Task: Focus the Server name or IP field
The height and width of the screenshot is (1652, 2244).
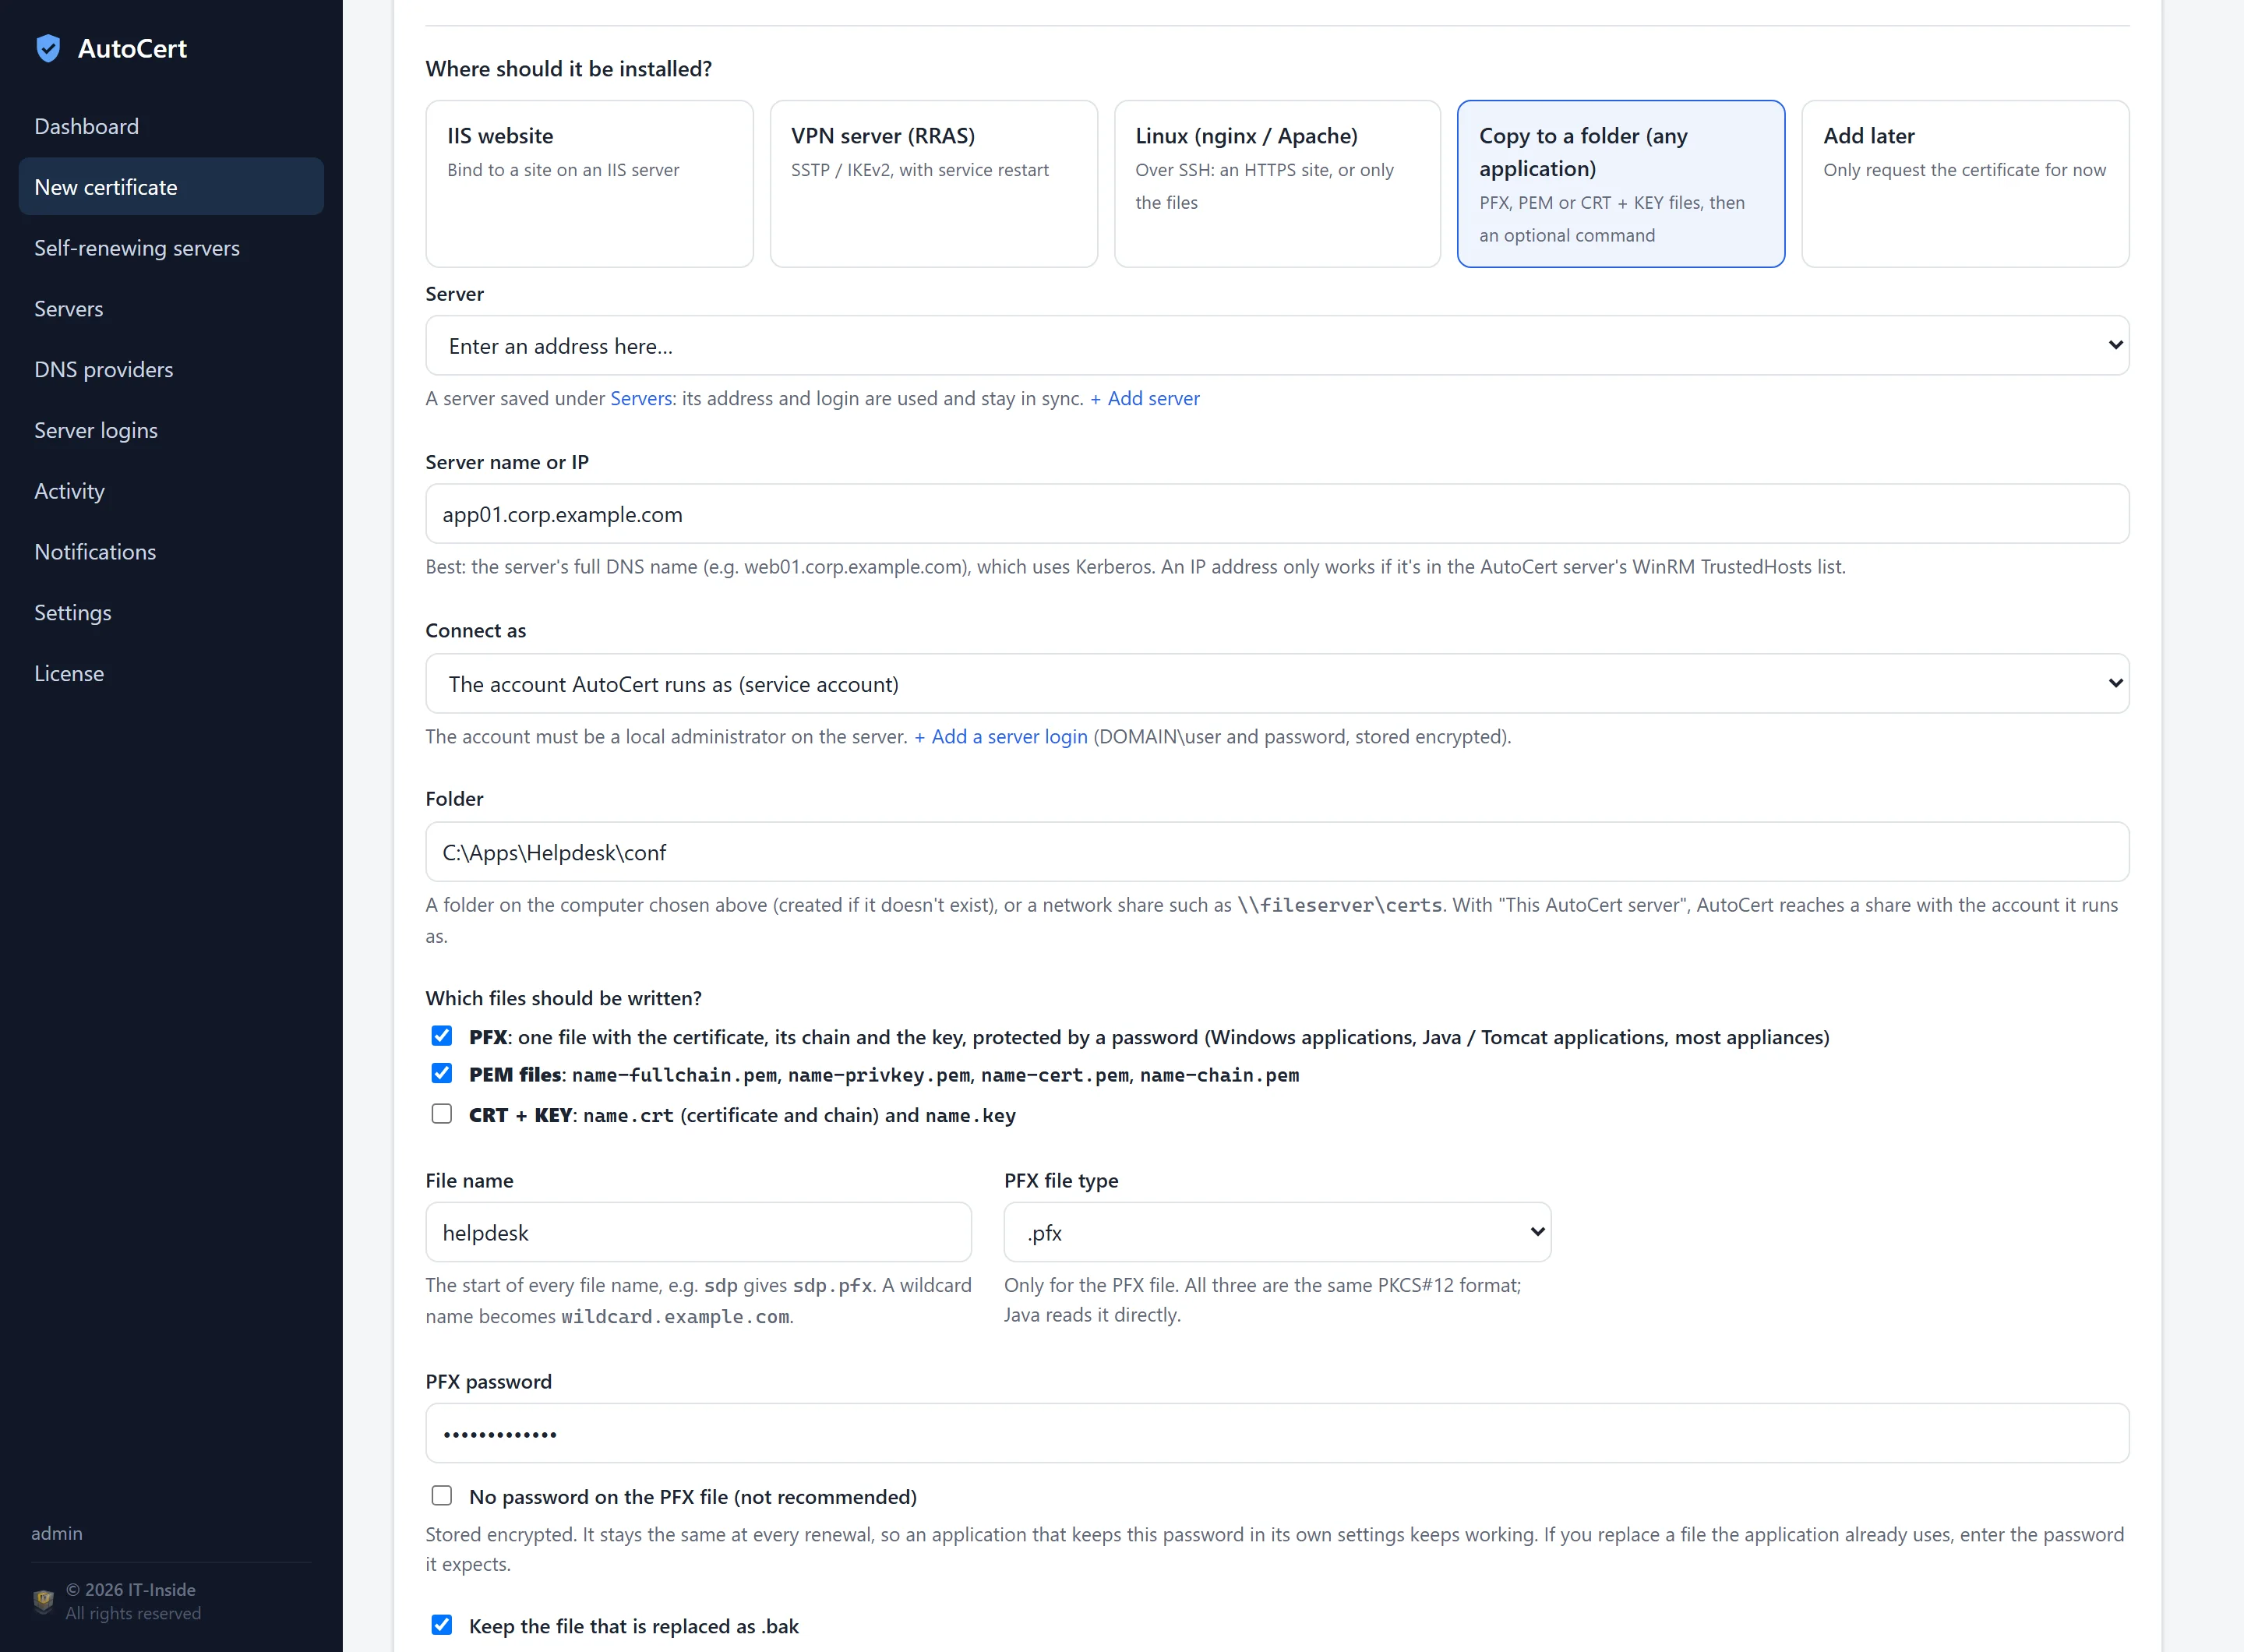Action: (x=1277, y=514)
